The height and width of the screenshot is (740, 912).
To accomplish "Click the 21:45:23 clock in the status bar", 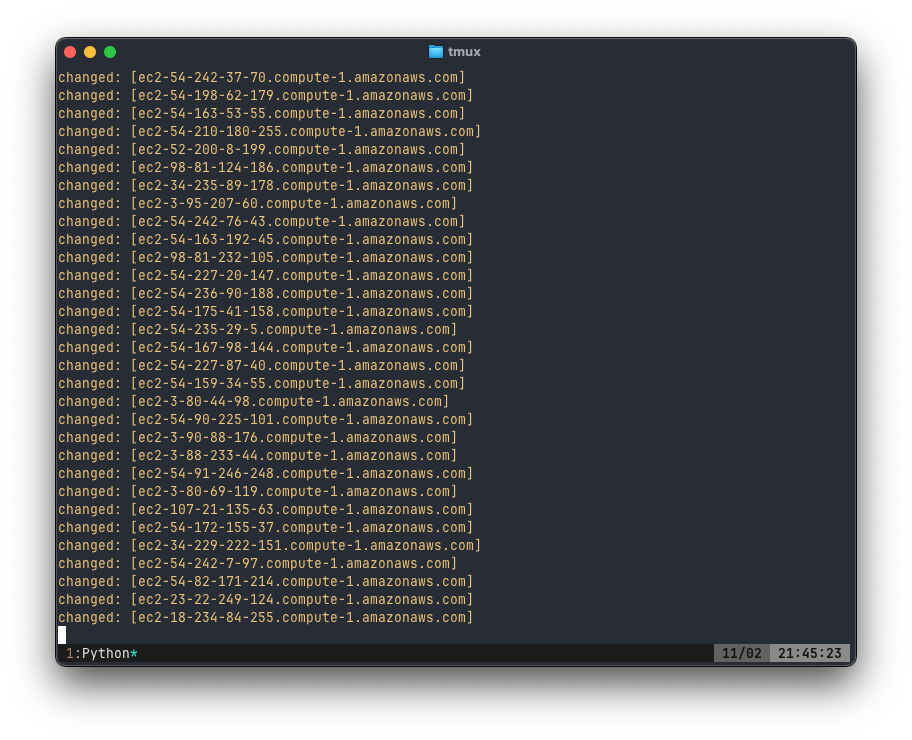I will pyautogui.click(x=809, y=654).
